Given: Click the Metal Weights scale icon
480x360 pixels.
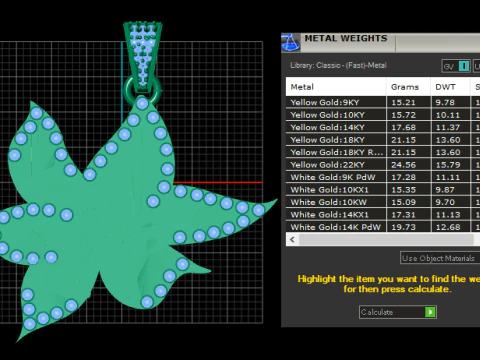Looking at the screenshot, I should 291,42.
